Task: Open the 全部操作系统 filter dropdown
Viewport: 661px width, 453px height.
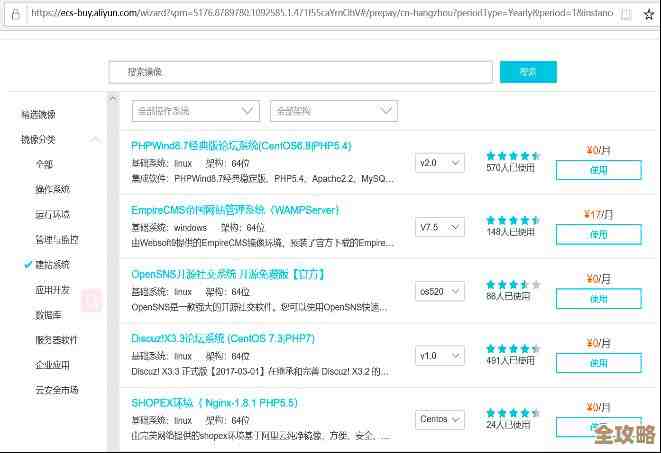Action: point(196,111)
